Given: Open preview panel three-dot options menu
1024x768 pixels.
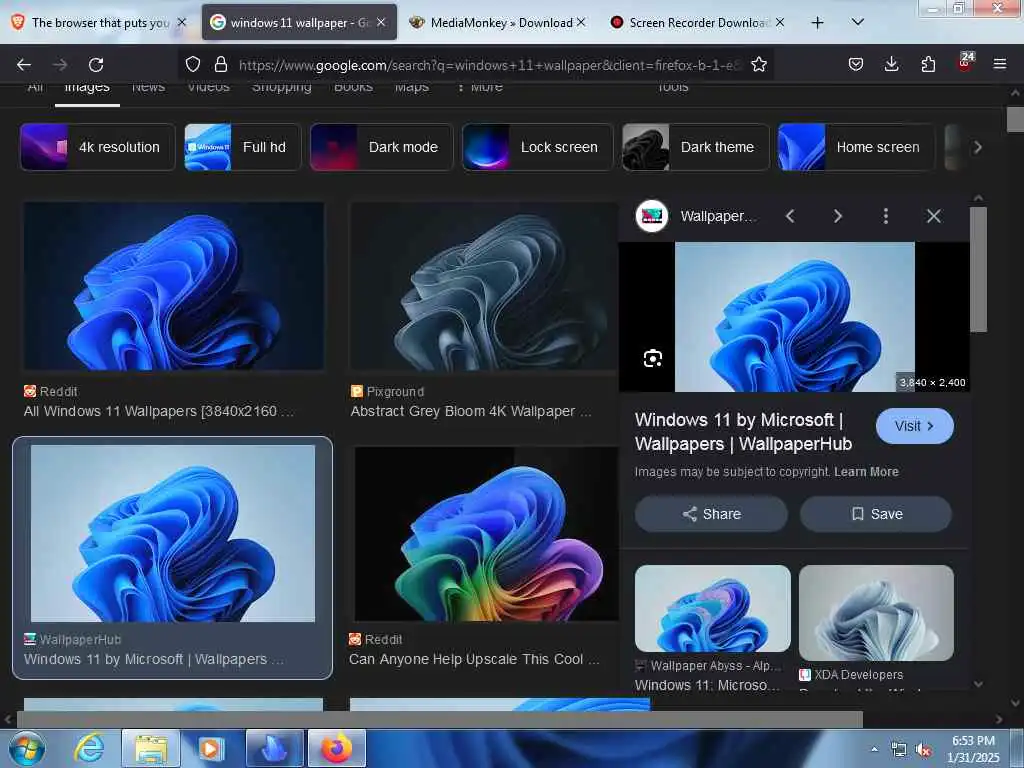Looking at the screenshot, I should click(x=886, y=216).
